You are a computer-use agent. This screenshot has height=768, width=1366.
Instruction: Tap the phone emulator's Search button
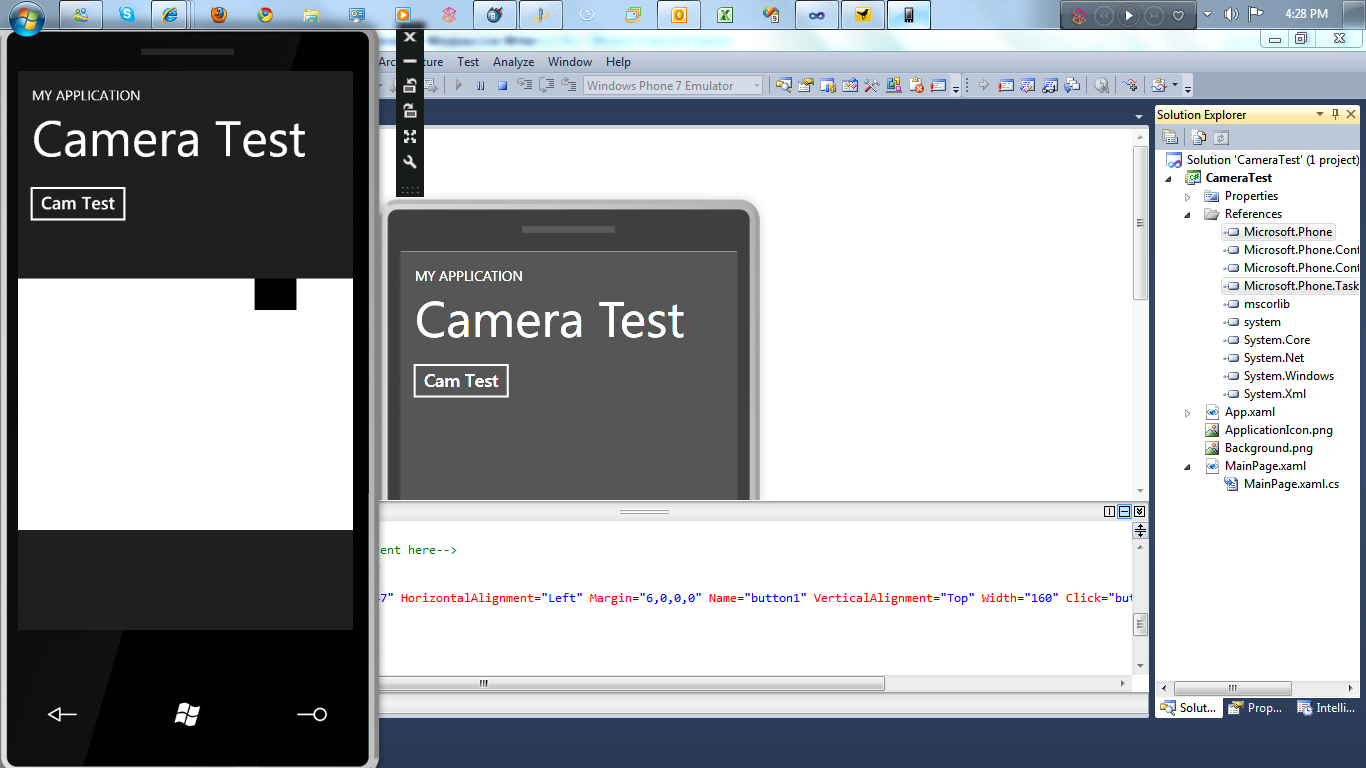[x=312, y=714]
